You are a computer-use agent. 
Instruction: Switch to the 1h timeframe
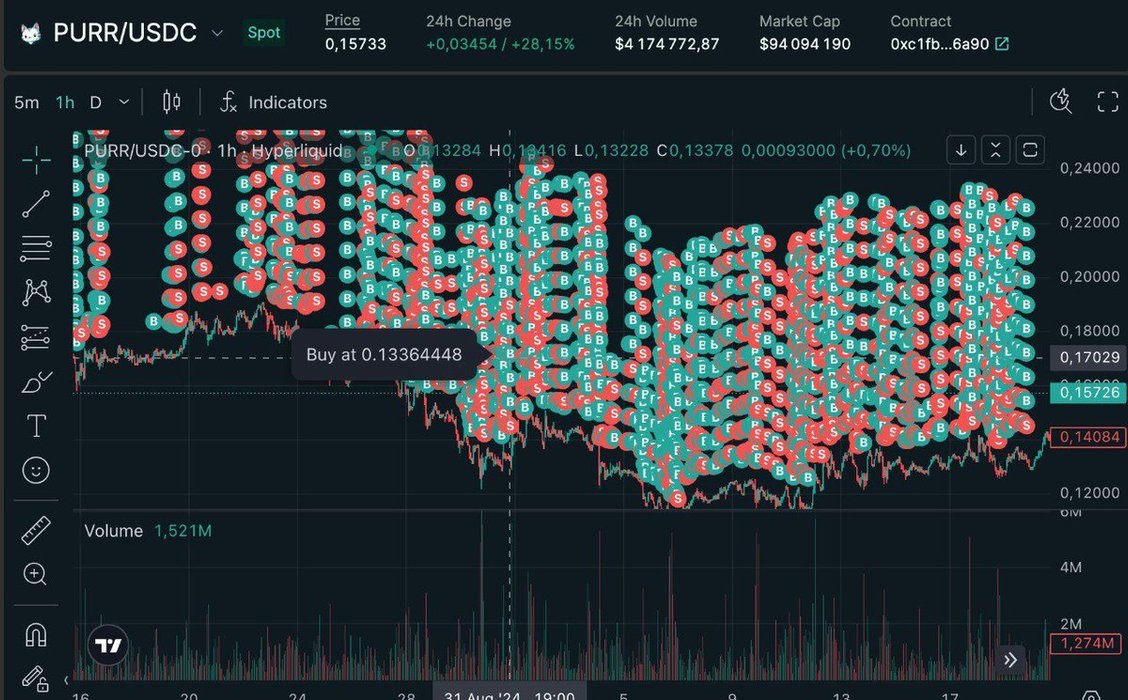tap(65, 103)
